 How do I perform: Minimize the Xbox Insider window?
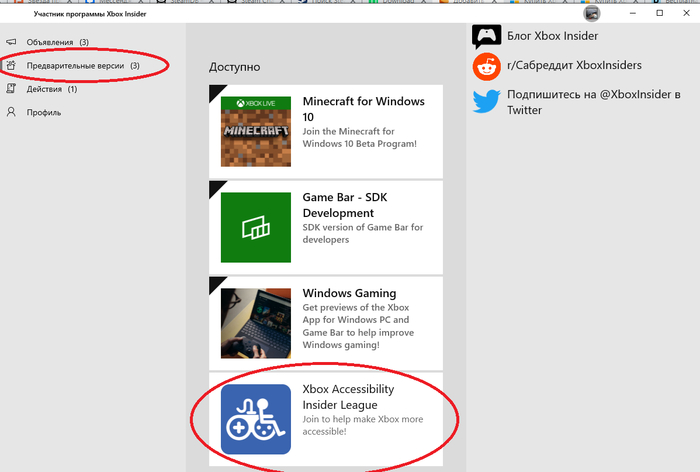click(x=633, y=13)
